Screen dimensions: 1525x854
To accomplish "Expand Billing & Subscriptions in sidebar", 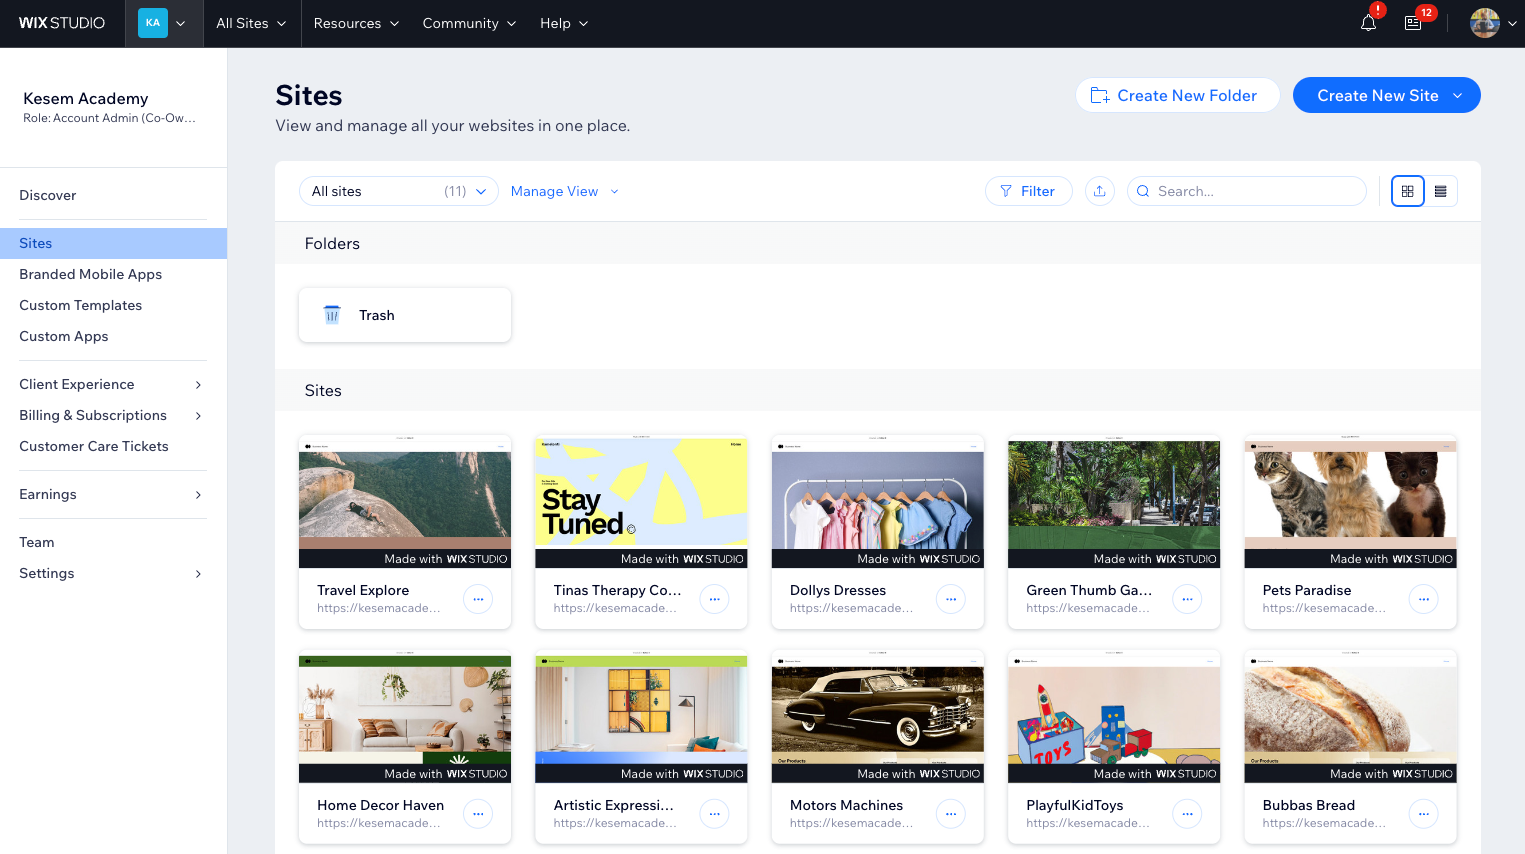I will 110,415.
